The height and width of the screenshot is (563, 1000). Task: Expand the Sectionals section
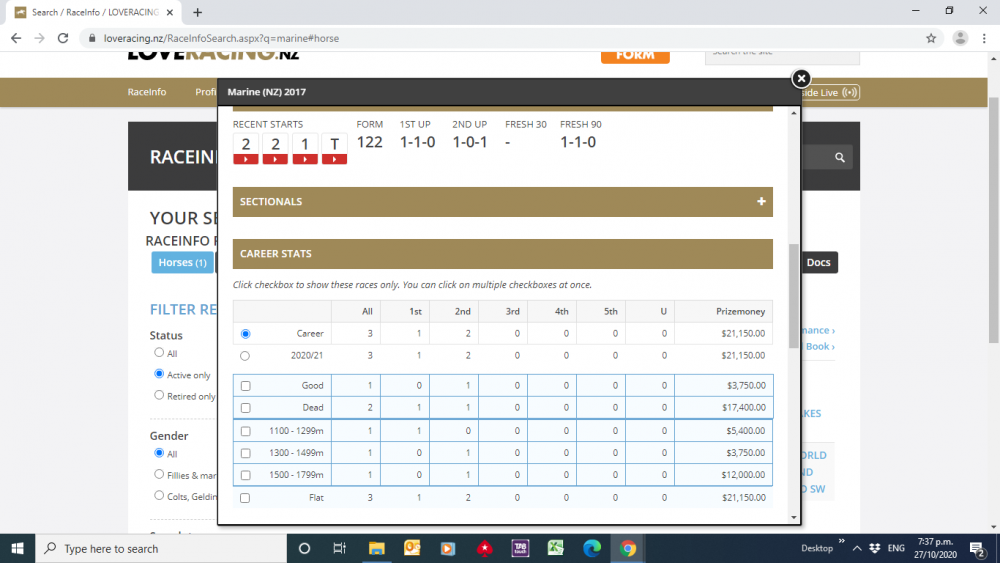click(x=761, y=202)
